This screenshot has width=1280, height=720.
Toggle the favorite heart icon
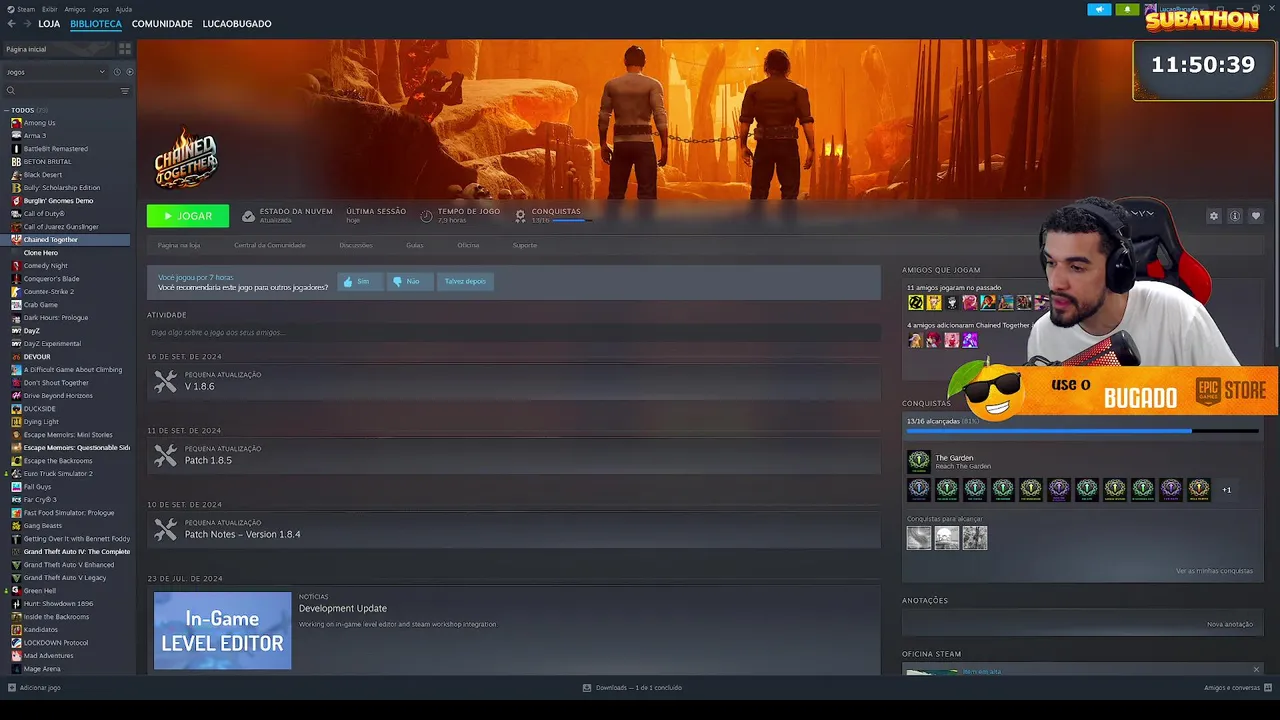click(x=1256, y=216)
